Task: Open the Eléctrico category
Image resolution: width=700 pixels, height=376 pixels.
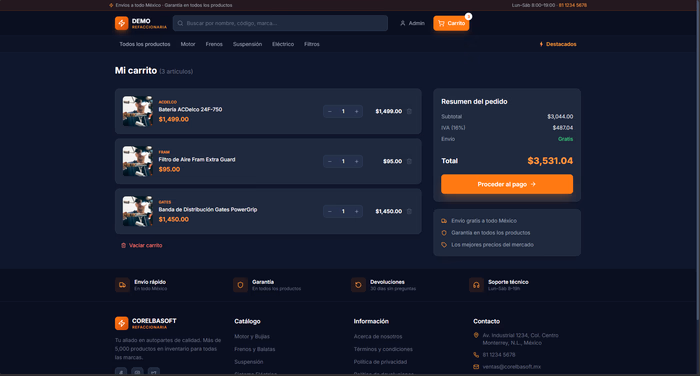Action: (283, 44)
